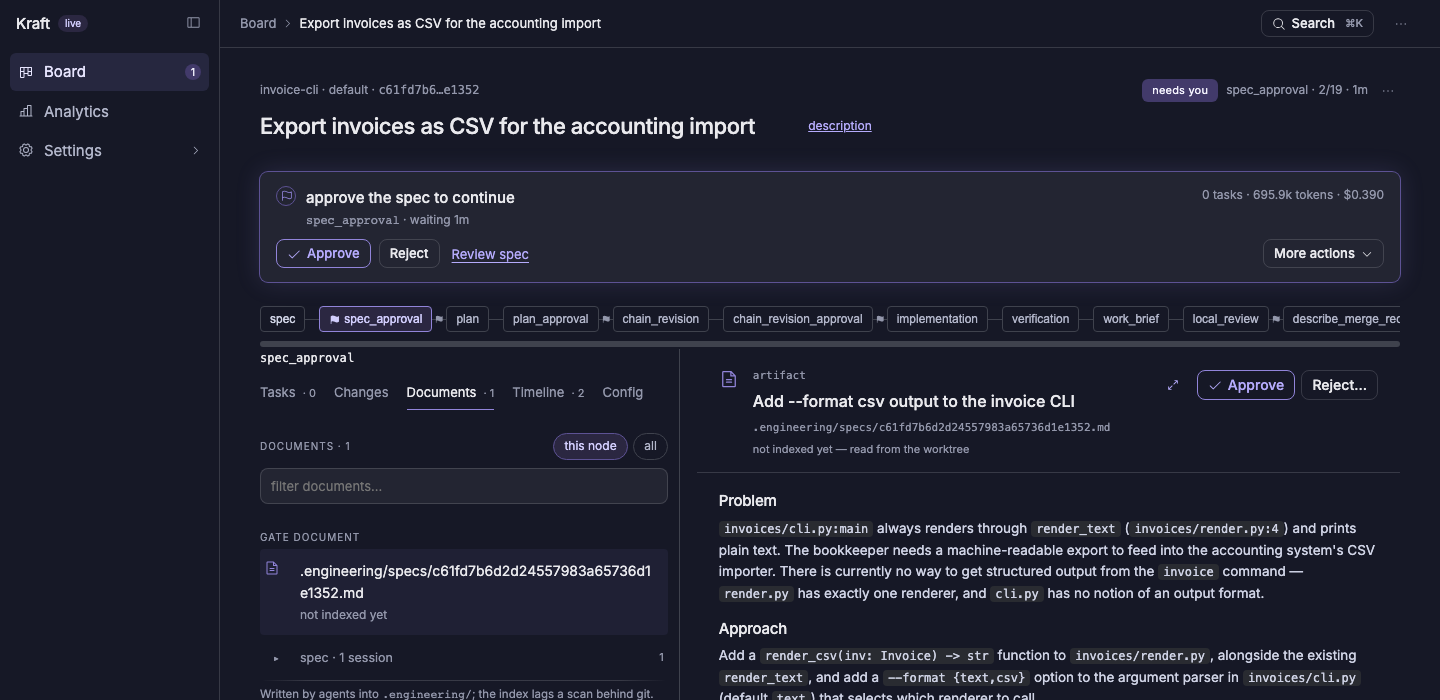Image resolution: width=1440 pixels, height=700 pixels.
Task: Reject the spec in the banner
Action: (409, 254)
